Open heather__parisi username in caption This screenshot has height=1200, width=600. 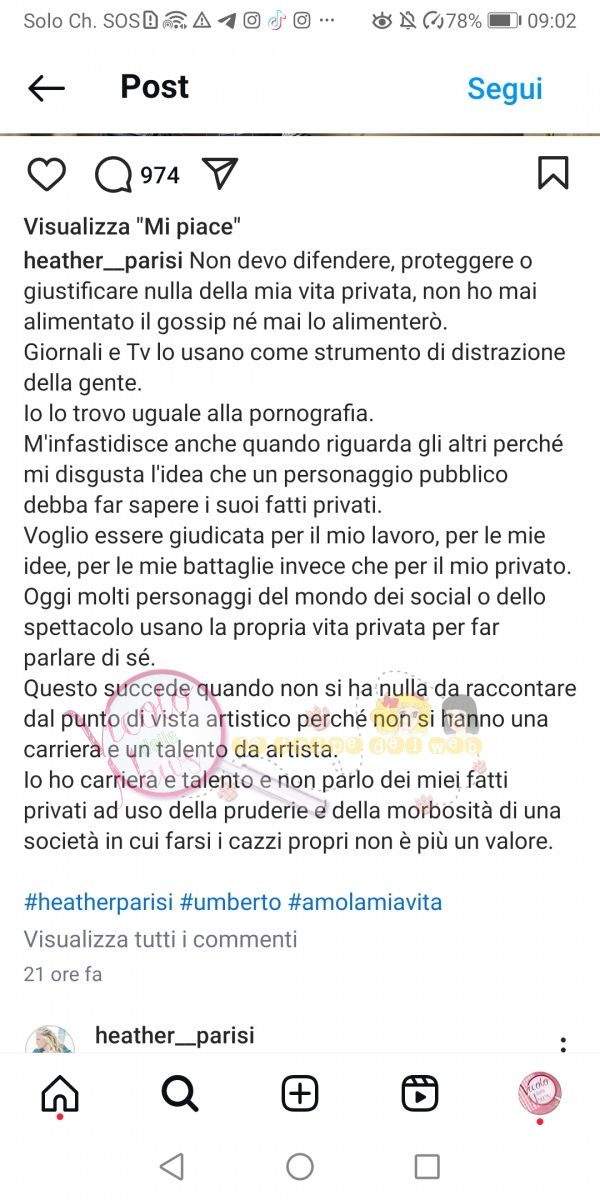pos(103,261)
